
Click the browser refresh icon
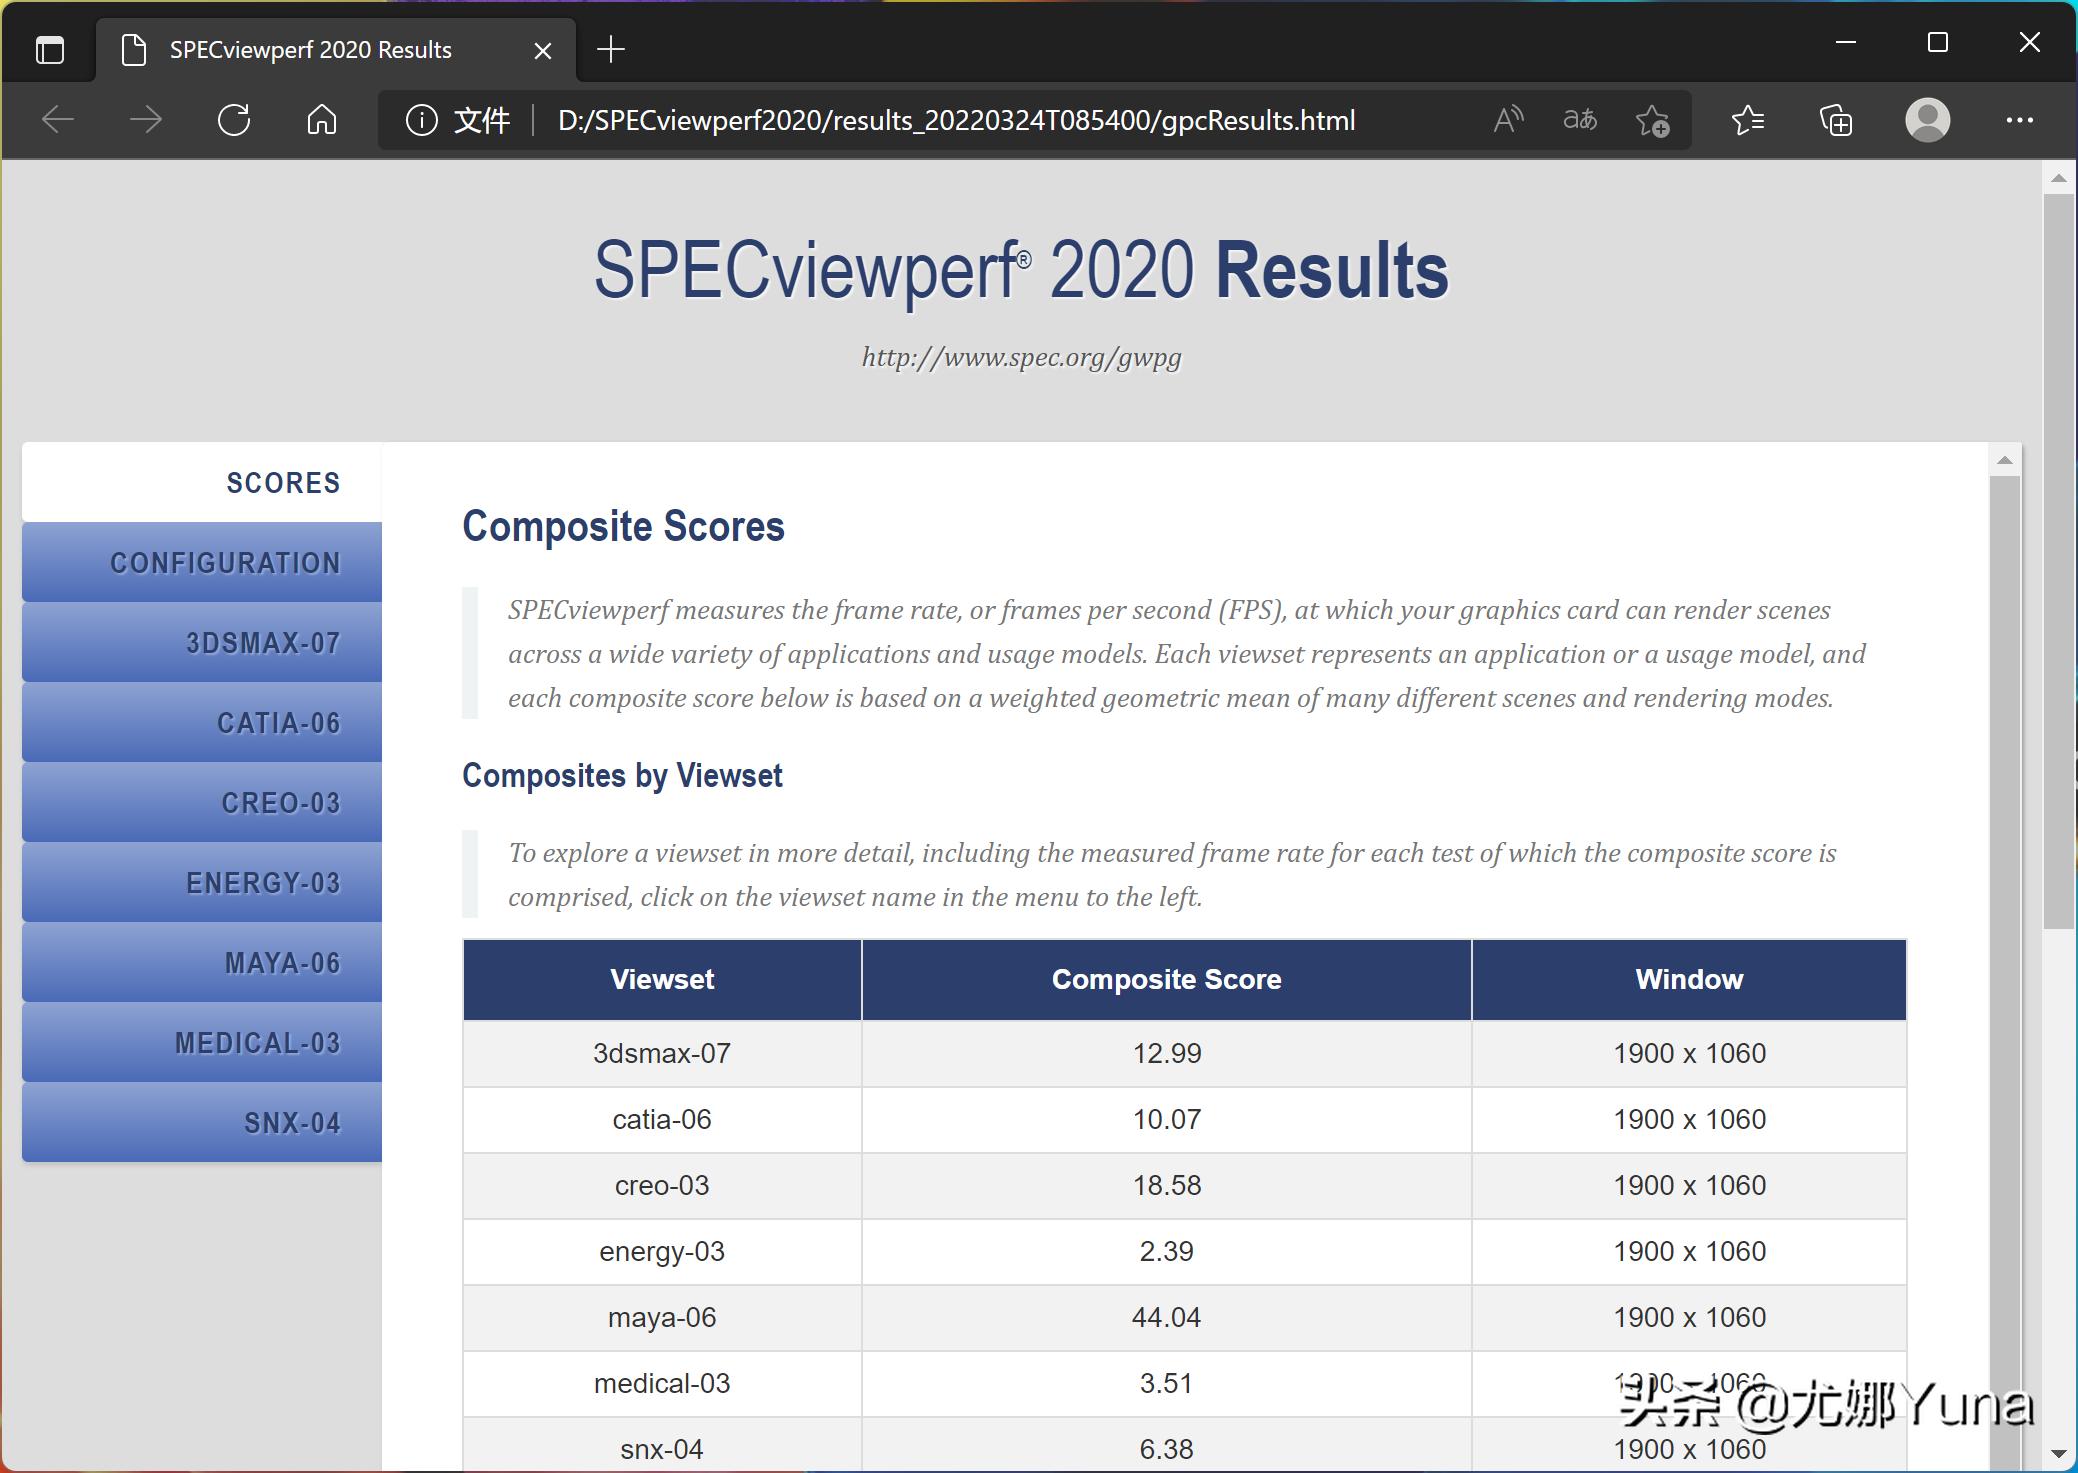click(234, 120)
